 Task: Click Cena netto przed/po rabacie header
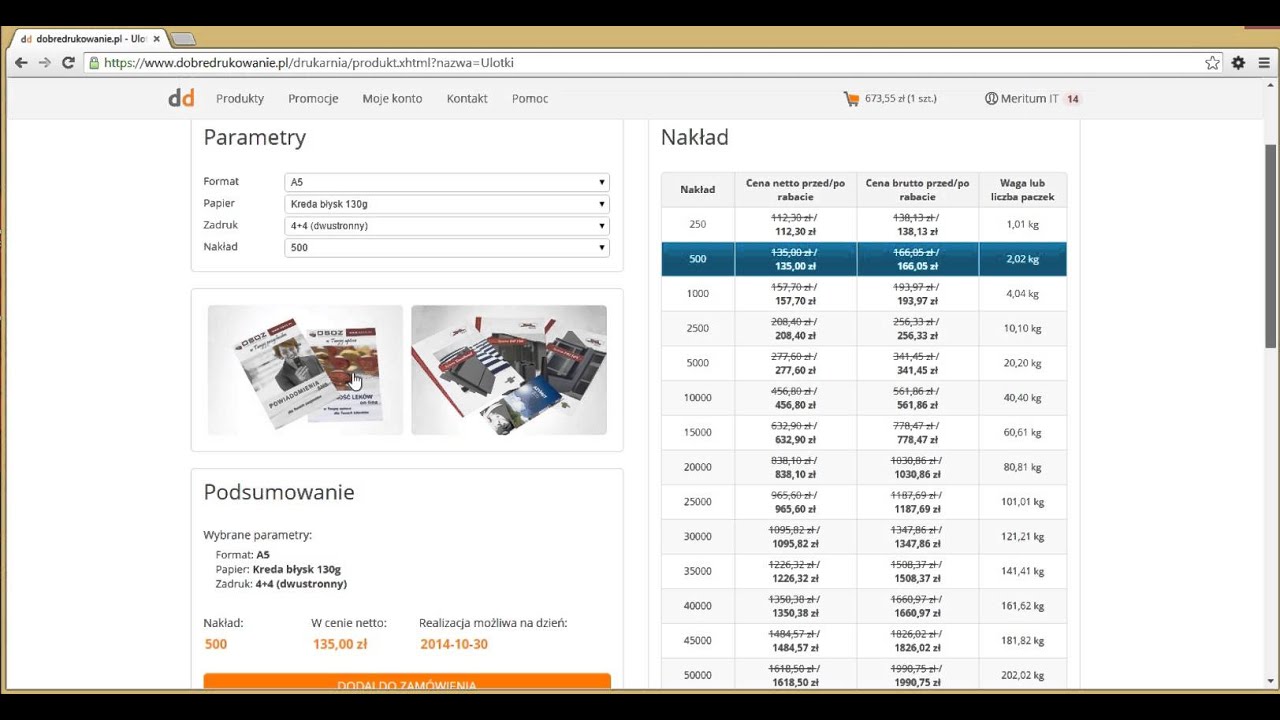tap(795, 190)
